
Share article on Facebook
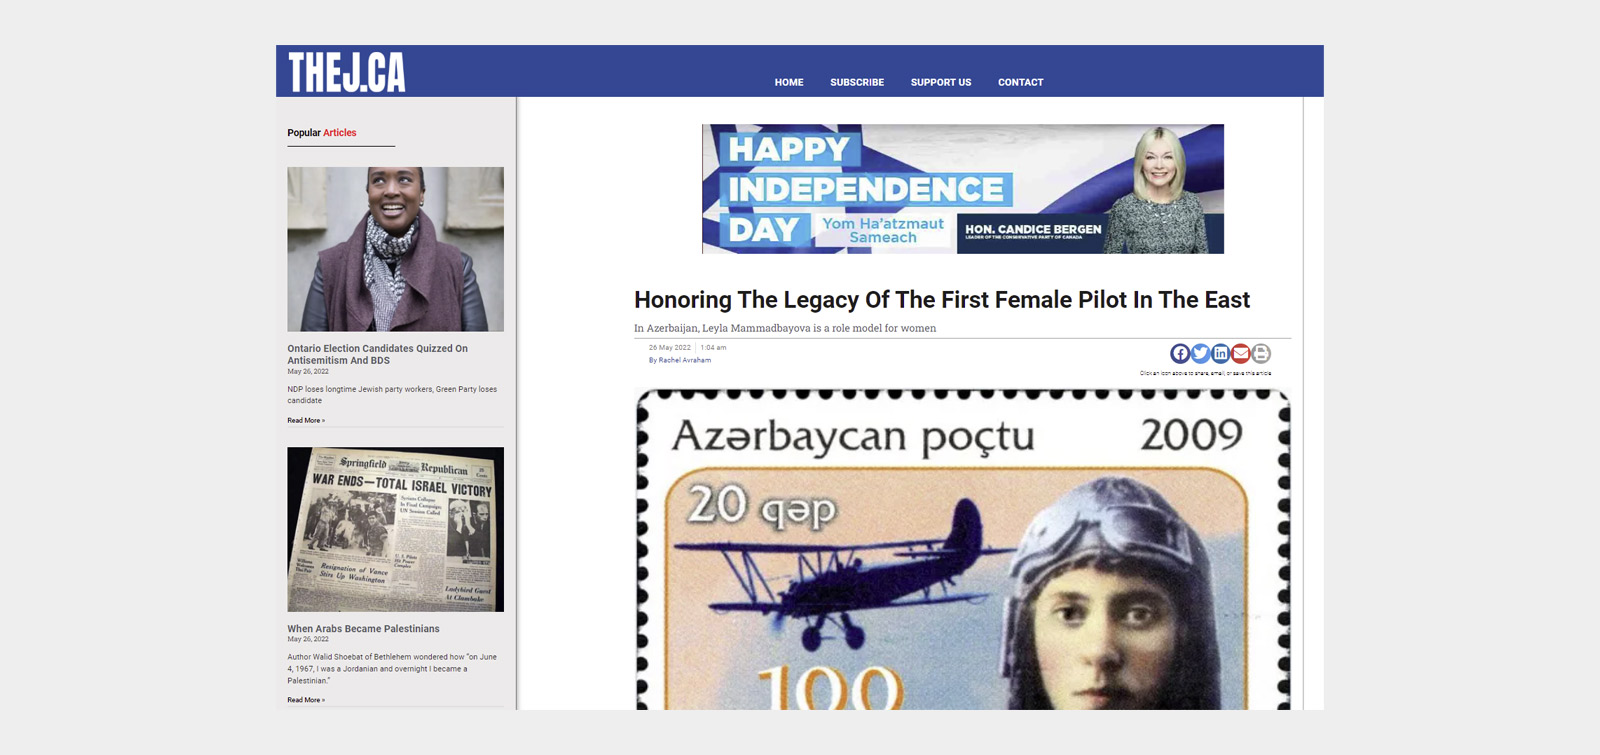pos(1180,353)
